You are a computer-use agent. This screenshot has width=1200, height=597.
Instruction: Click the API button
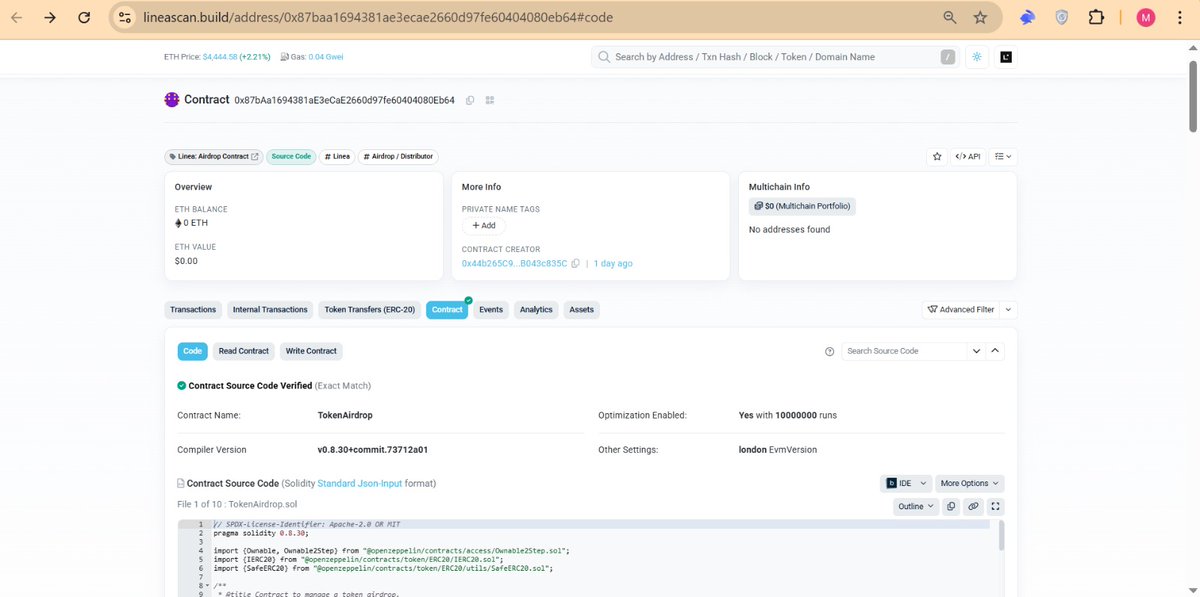pyautogui.click(x=968, y=157)
